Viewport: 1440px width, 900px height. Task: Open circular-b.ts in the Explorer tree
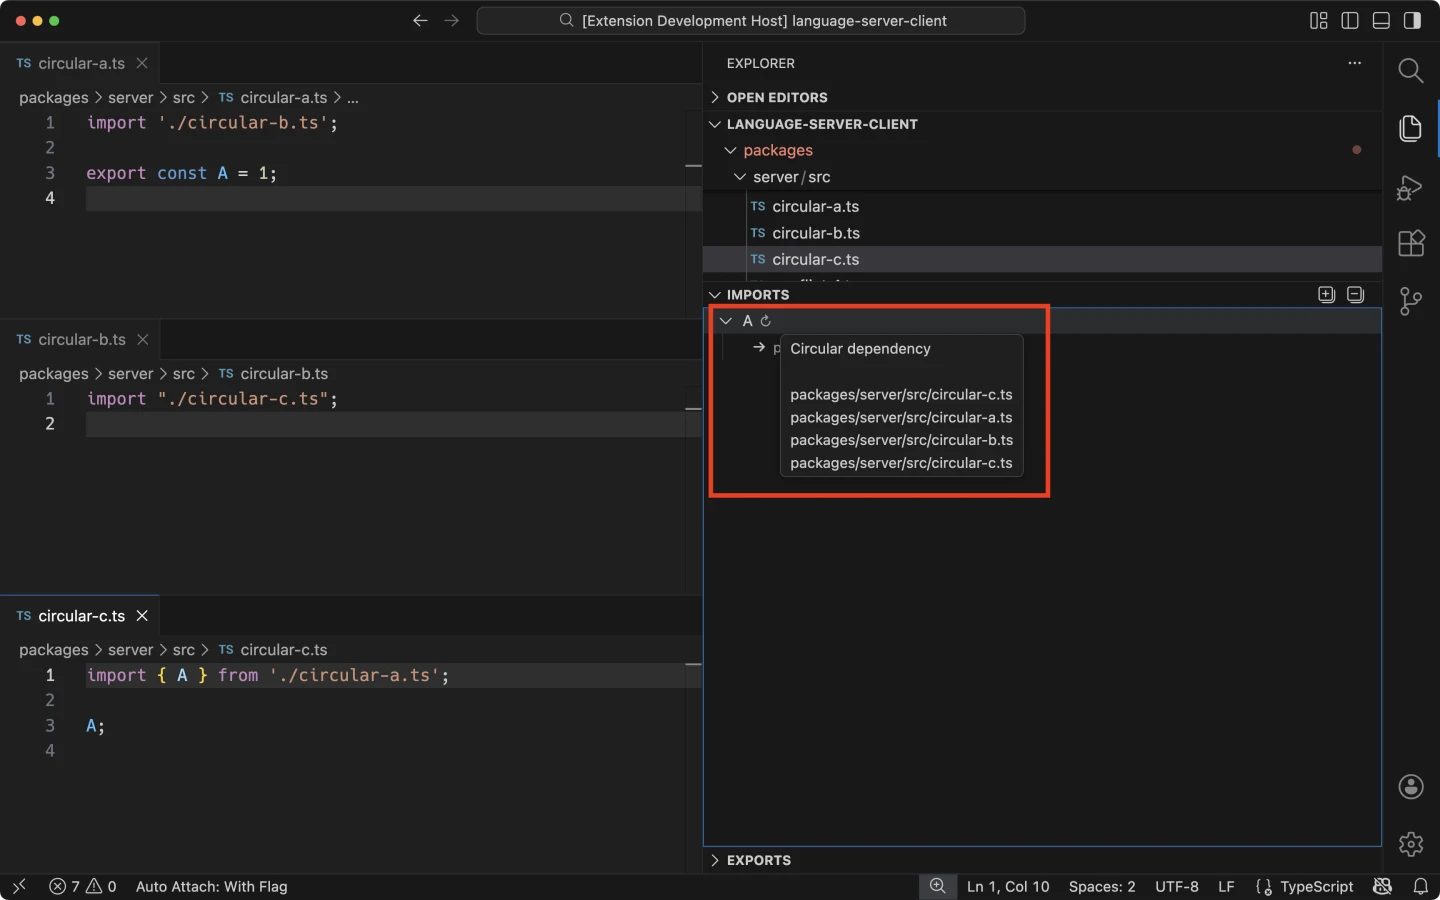(x=815, y=233)
